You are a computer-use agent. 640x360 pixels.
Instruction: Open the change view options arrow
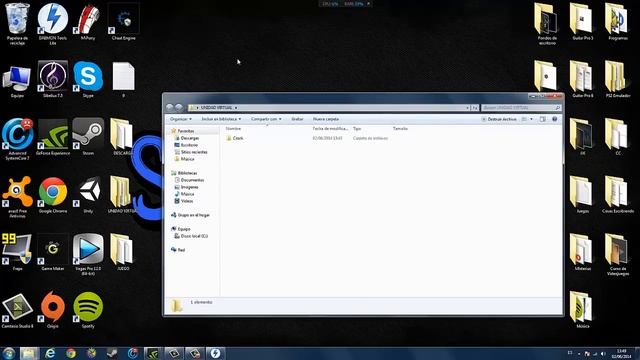531,119
